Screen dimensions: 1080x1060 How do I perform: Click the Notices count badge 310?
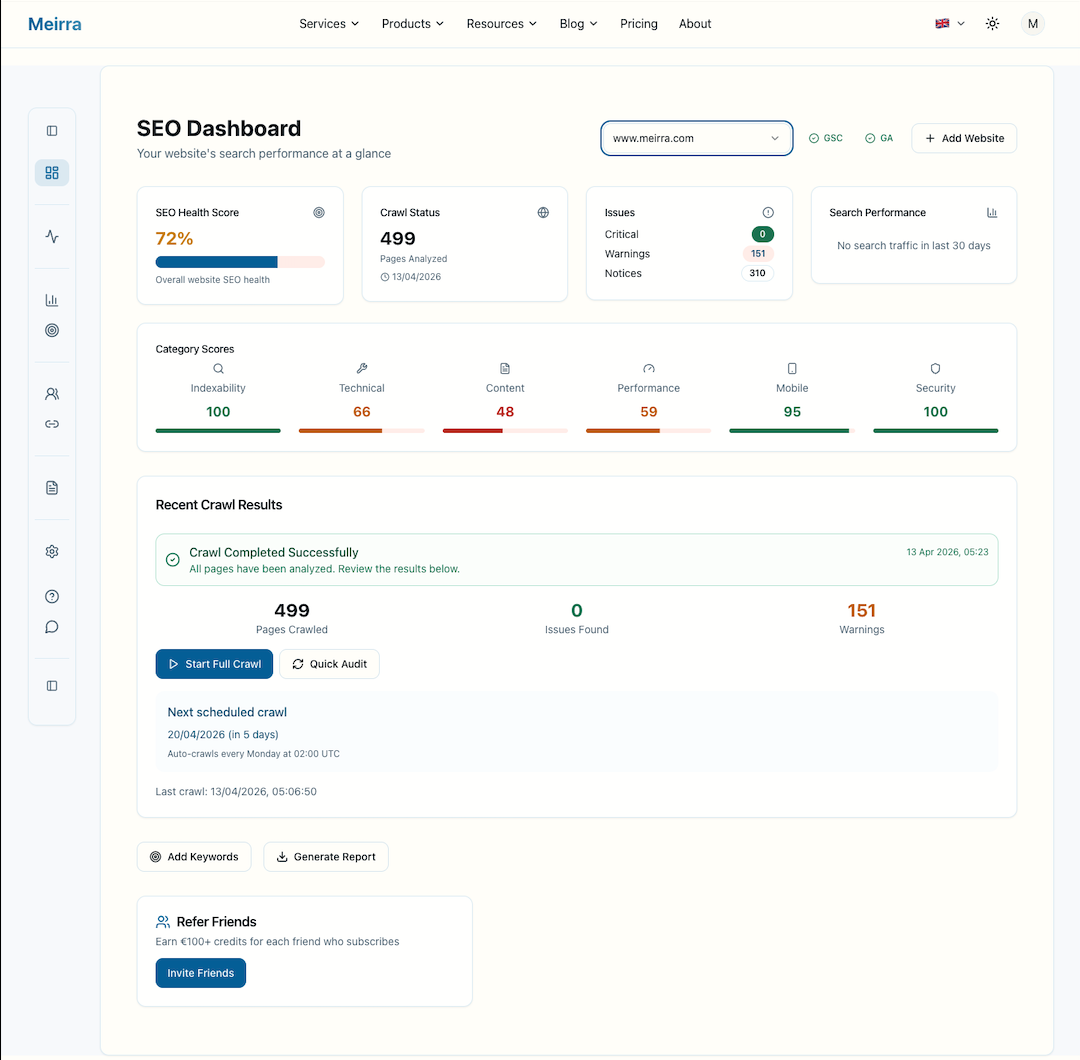758,273
